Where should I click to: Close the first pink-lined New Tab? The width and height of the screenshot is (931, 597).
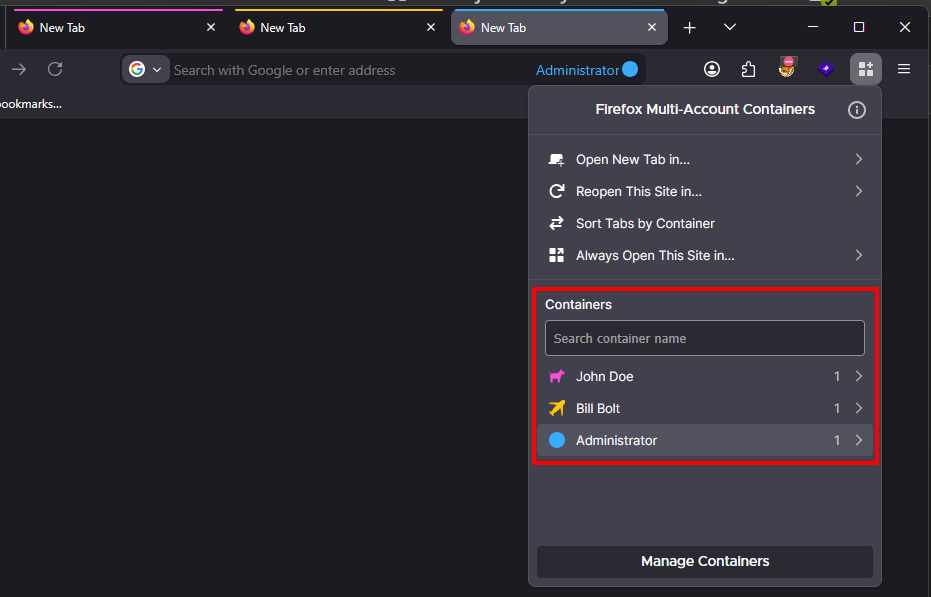pos(211,27)
